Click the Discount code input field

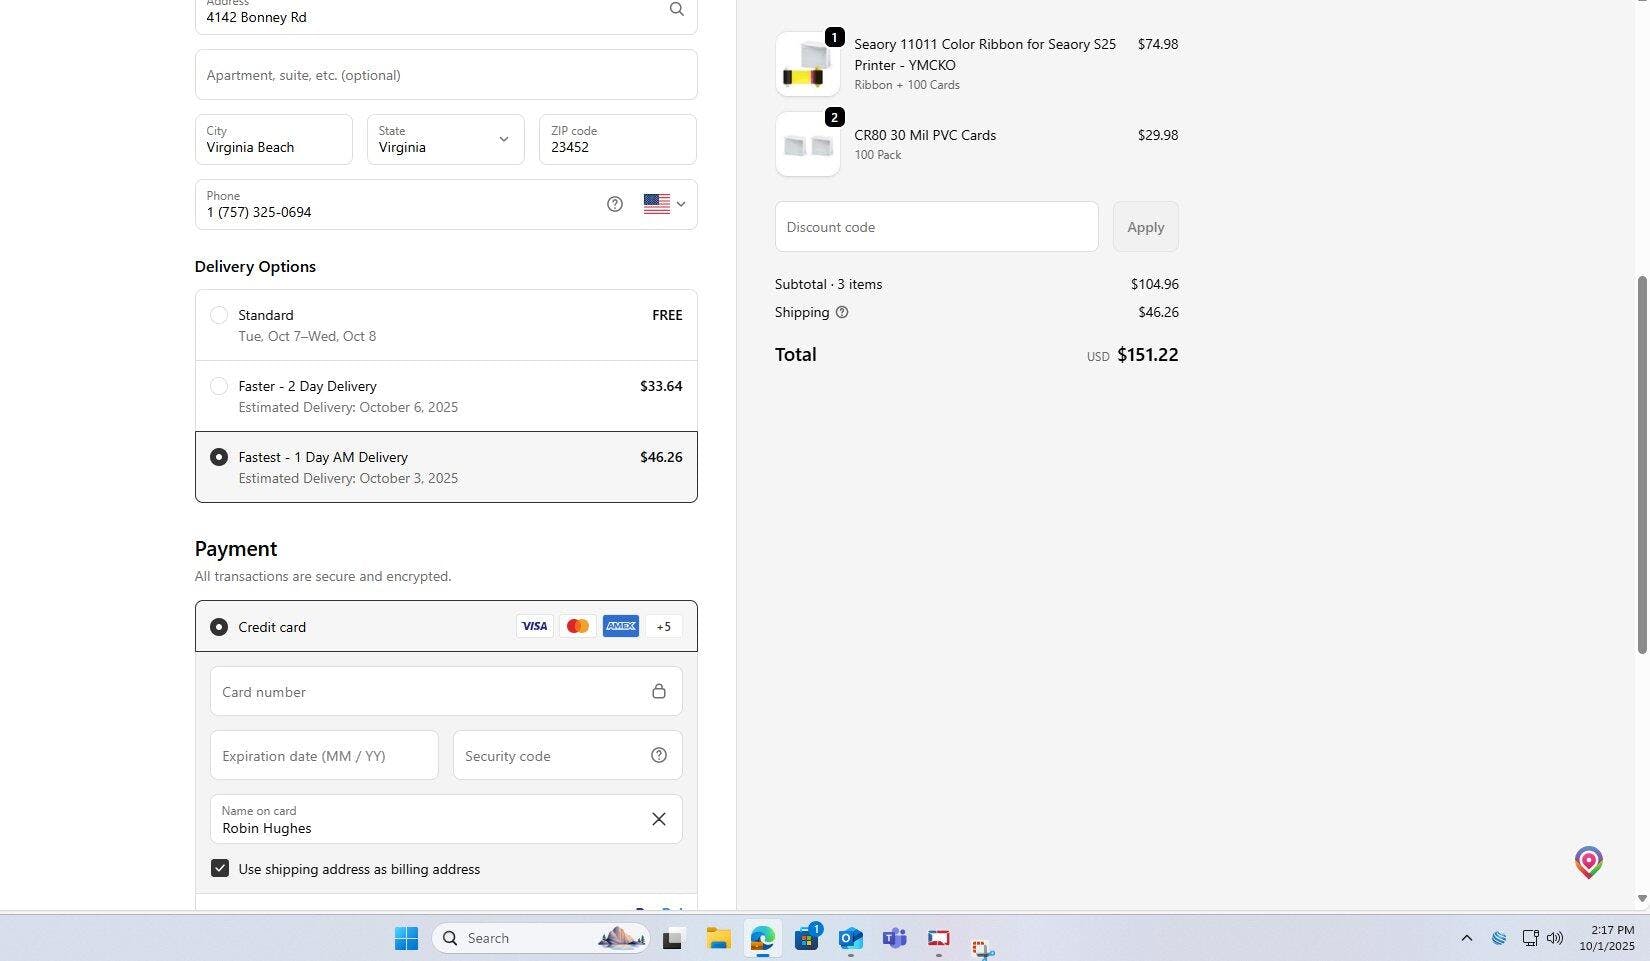click(x=936, y=228)
